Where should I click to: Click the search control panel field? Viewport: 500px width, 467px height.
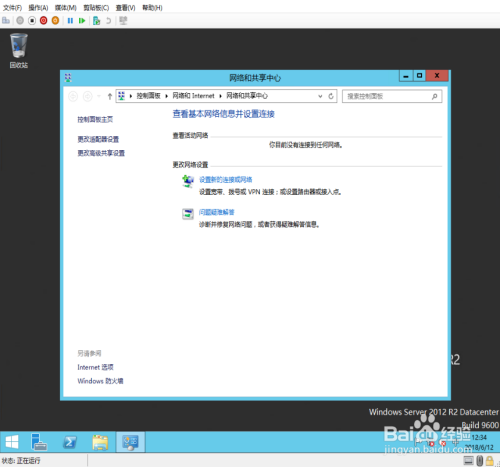(392, 96)
